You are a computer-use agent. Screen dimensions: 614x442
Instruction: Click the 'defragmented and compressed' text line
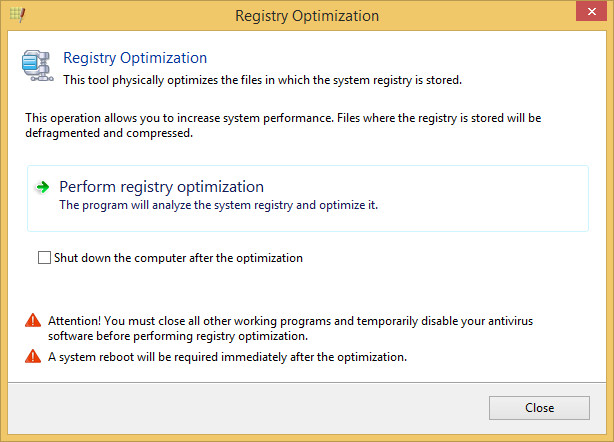109,133
